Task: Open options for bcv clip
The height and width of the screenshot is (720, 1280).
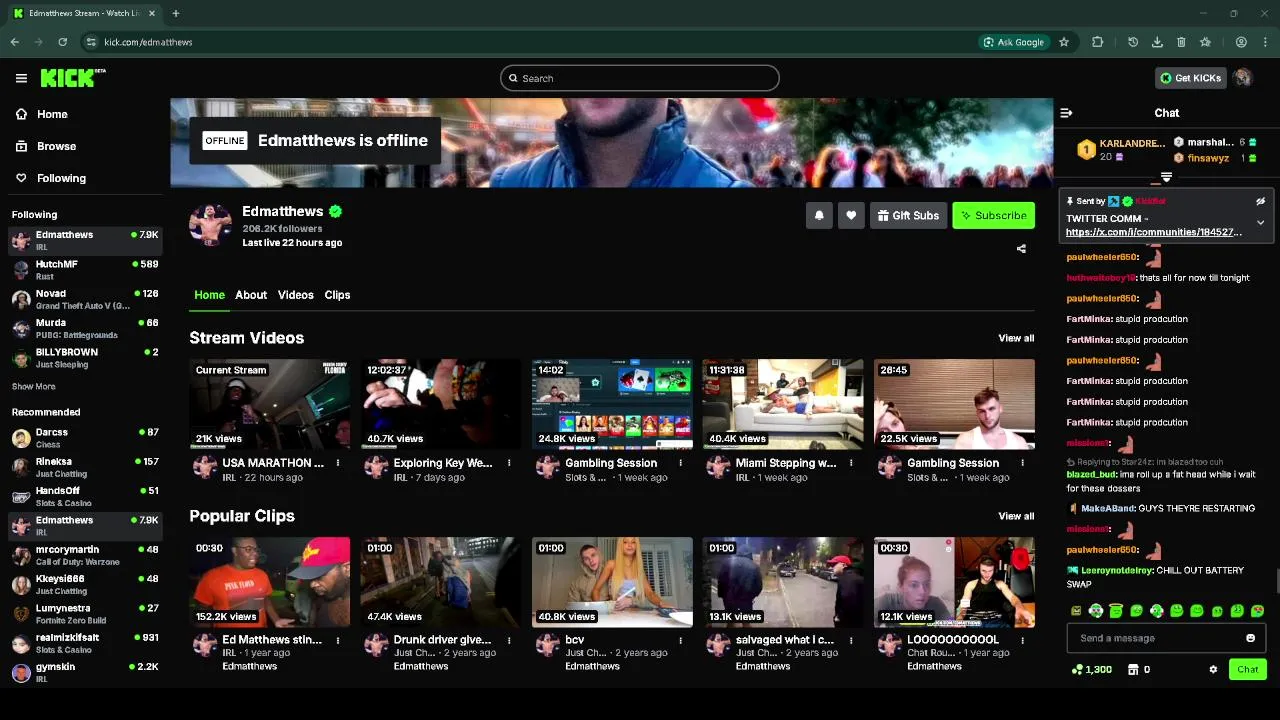Action: click(680, 640)
